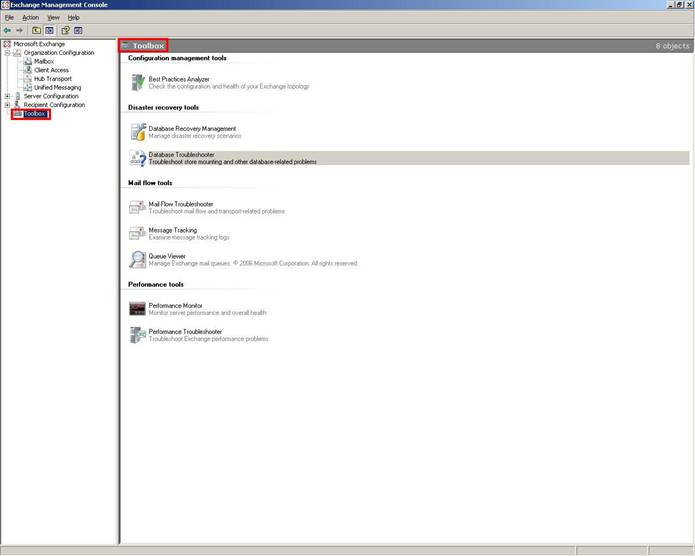Click the Disaster recovery tools heading
This screenshot has width=695, height=556.
pyautogui.click(x=164, y=107)
